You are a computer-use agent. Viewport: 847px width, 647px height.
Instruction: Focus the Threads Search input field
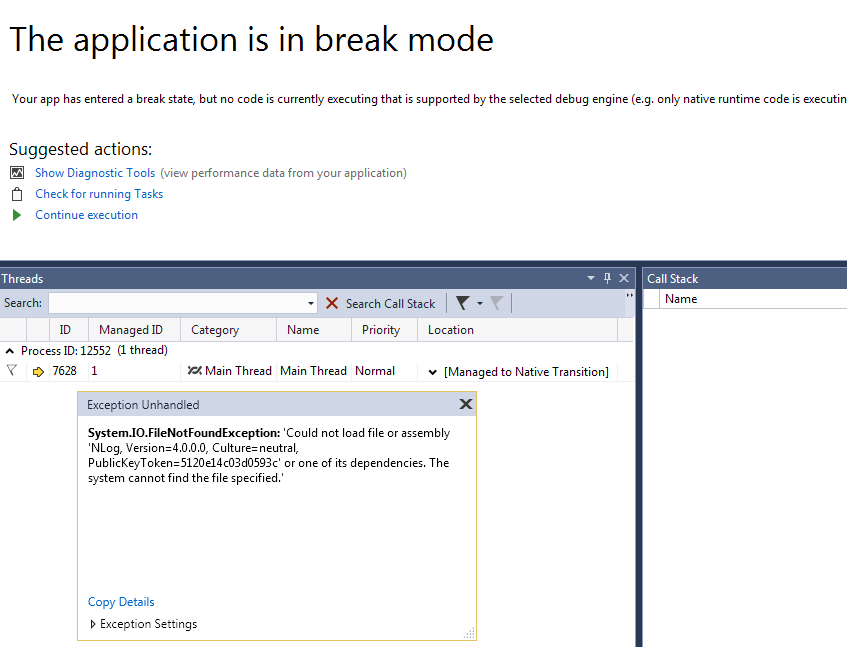177,303
